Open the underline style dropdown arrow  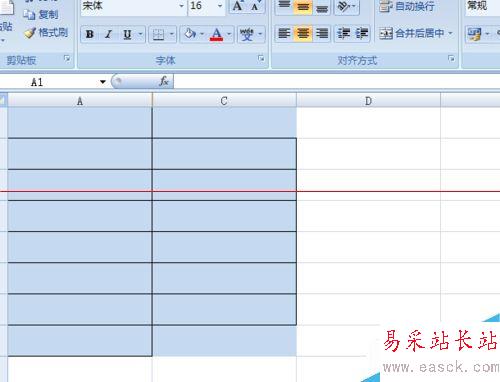coord(140,34)
